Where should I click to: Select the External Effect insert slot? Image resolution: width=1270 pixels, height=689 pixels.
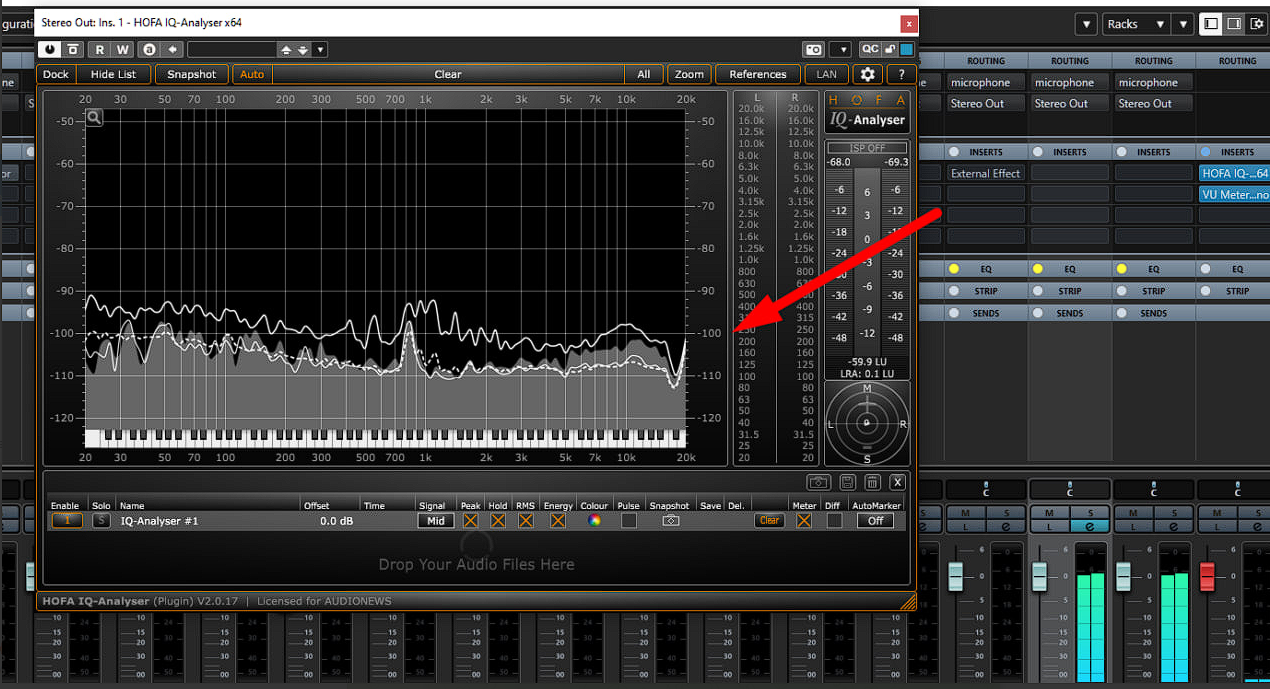click(986, 173)
